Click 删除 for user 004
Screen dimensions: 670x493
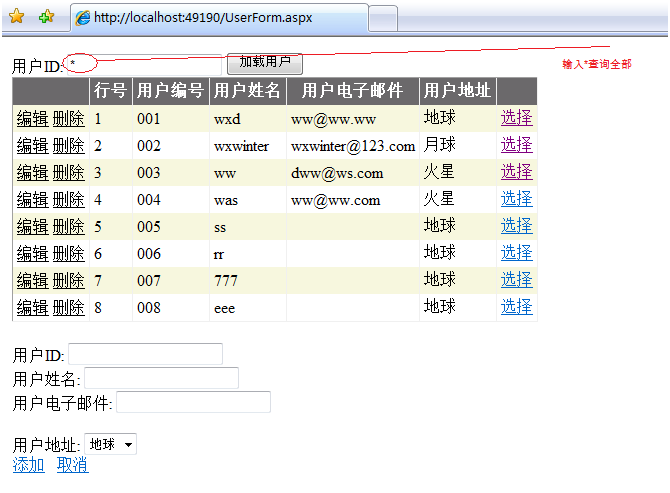(x=69, y=200)
